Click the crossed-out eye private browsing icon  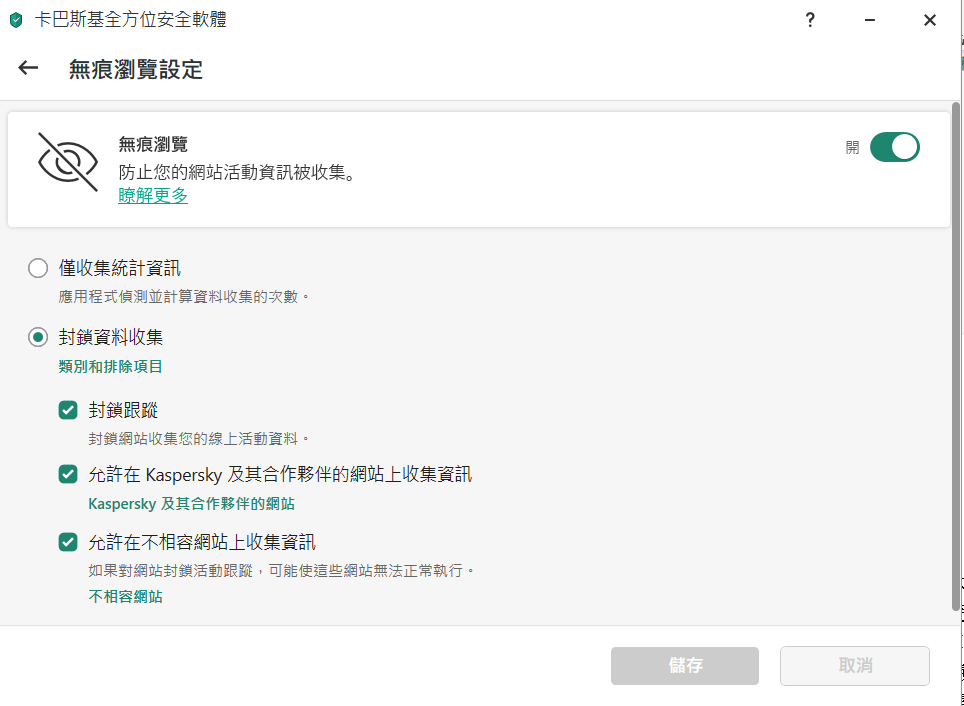(x=68, y=161)
